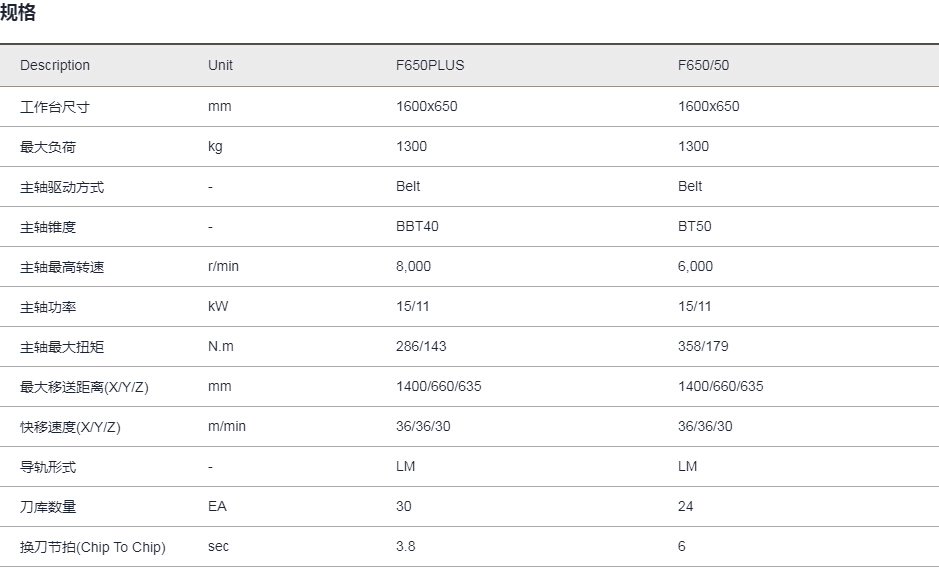Select the 刀库数量 value 30
This screenshot has height=571, width=939.
pyautogui.click(x=404, y=506)
